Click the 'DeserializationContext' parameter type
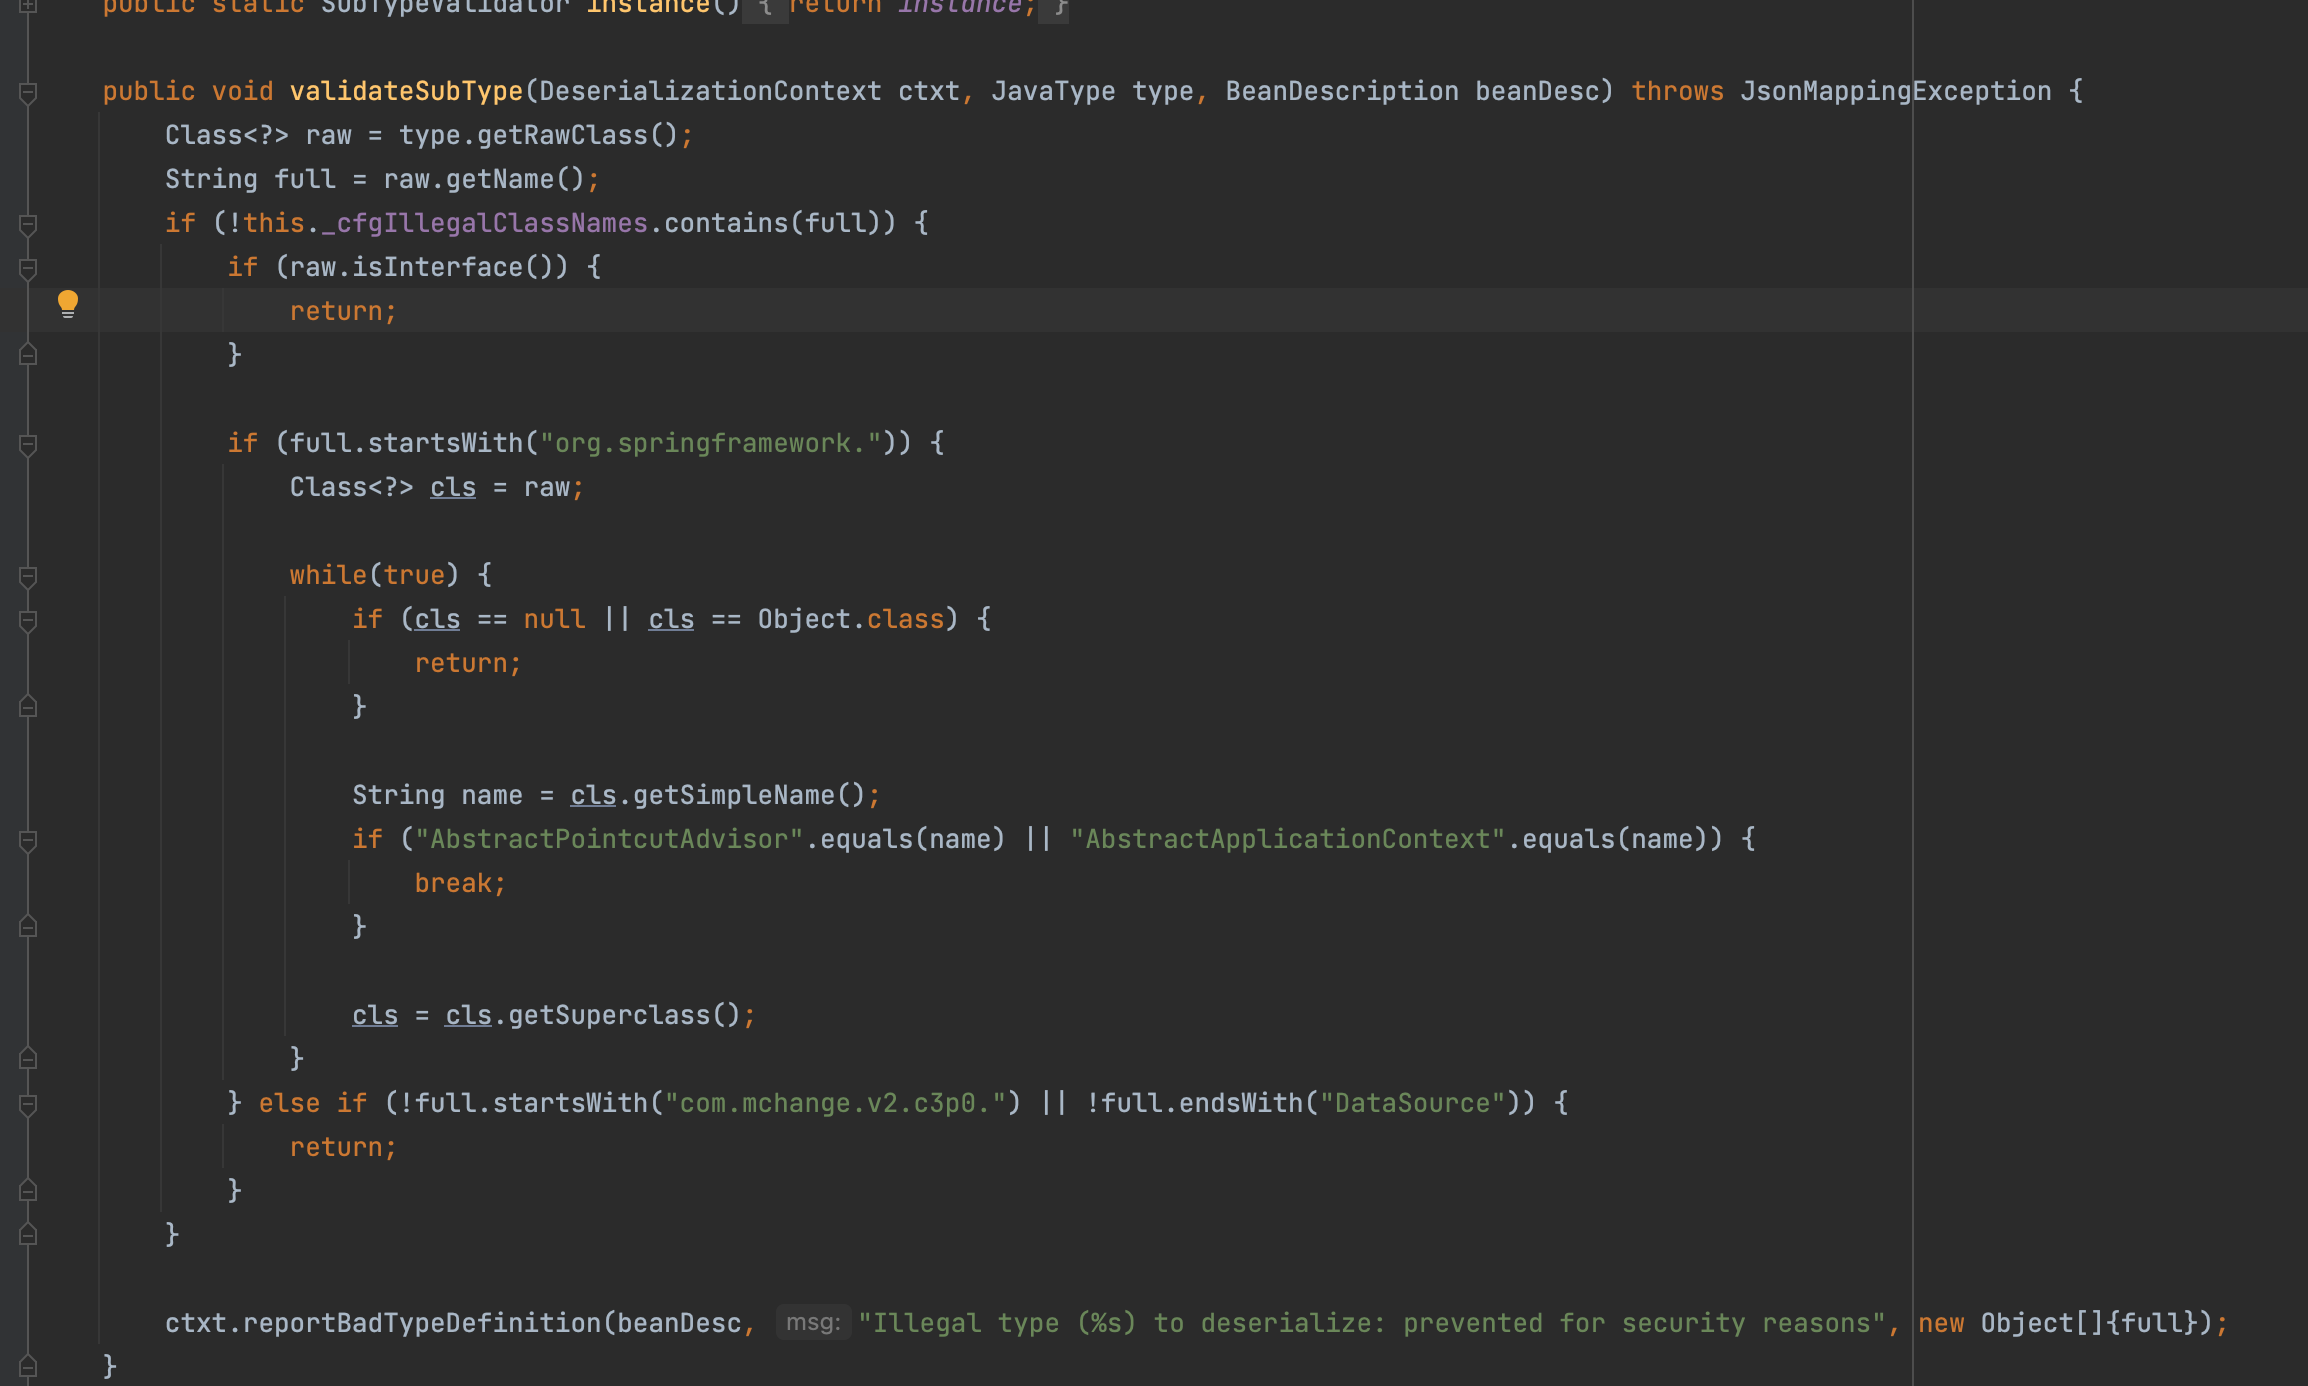The width and height of the screenshot is (2308, 1386). tap(710, 91)
